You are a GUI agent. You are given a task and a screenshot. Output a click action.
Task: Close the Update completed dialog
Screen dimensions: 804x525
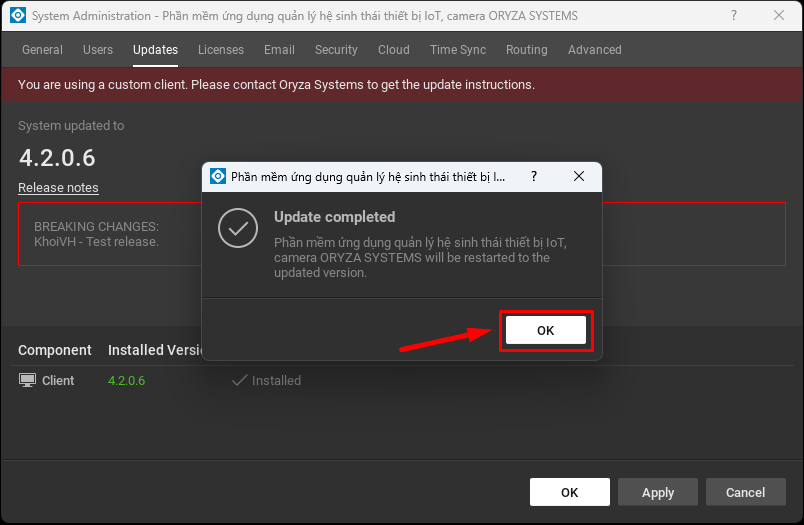[579, 176]
